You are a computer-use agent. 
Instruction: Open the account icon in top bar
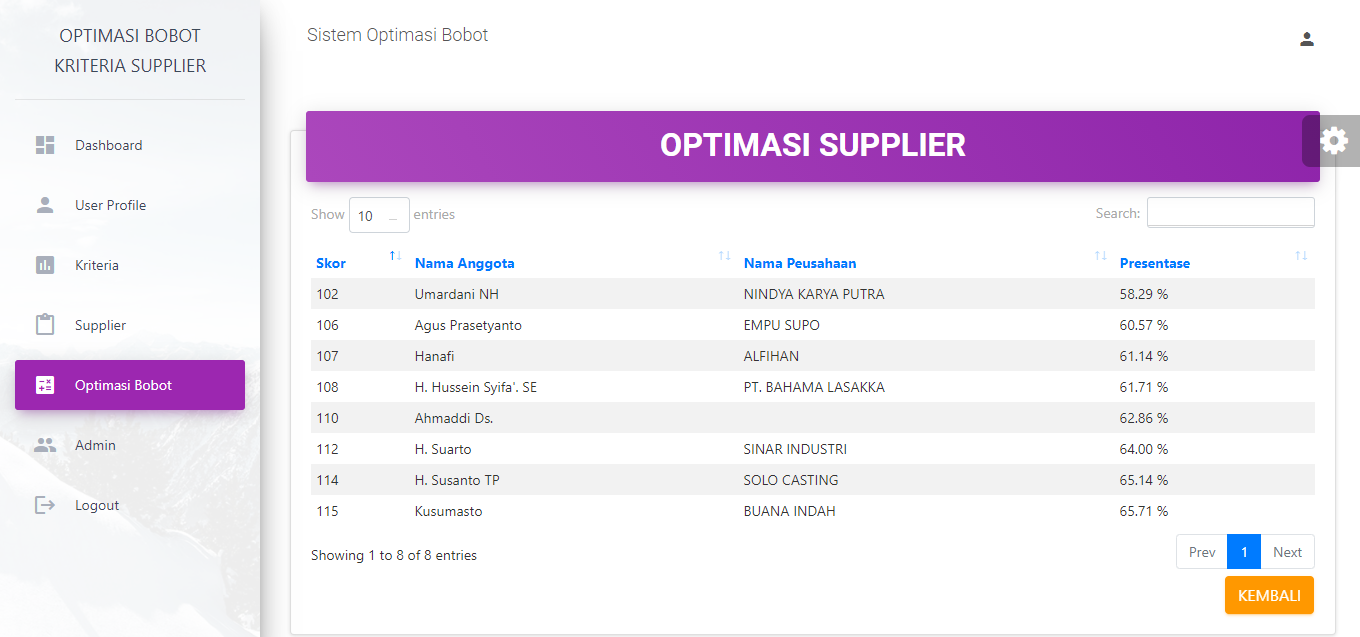click(x=1306, y=40)
